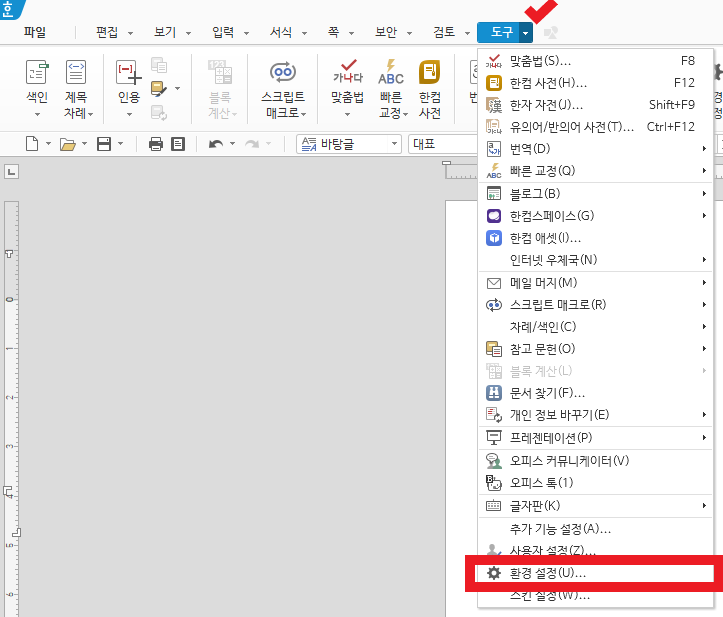The height and width of the screenshot is (617, 723).
Task: Expand the 참고 문헌(O) submenu
Action: tap(595, 349)
